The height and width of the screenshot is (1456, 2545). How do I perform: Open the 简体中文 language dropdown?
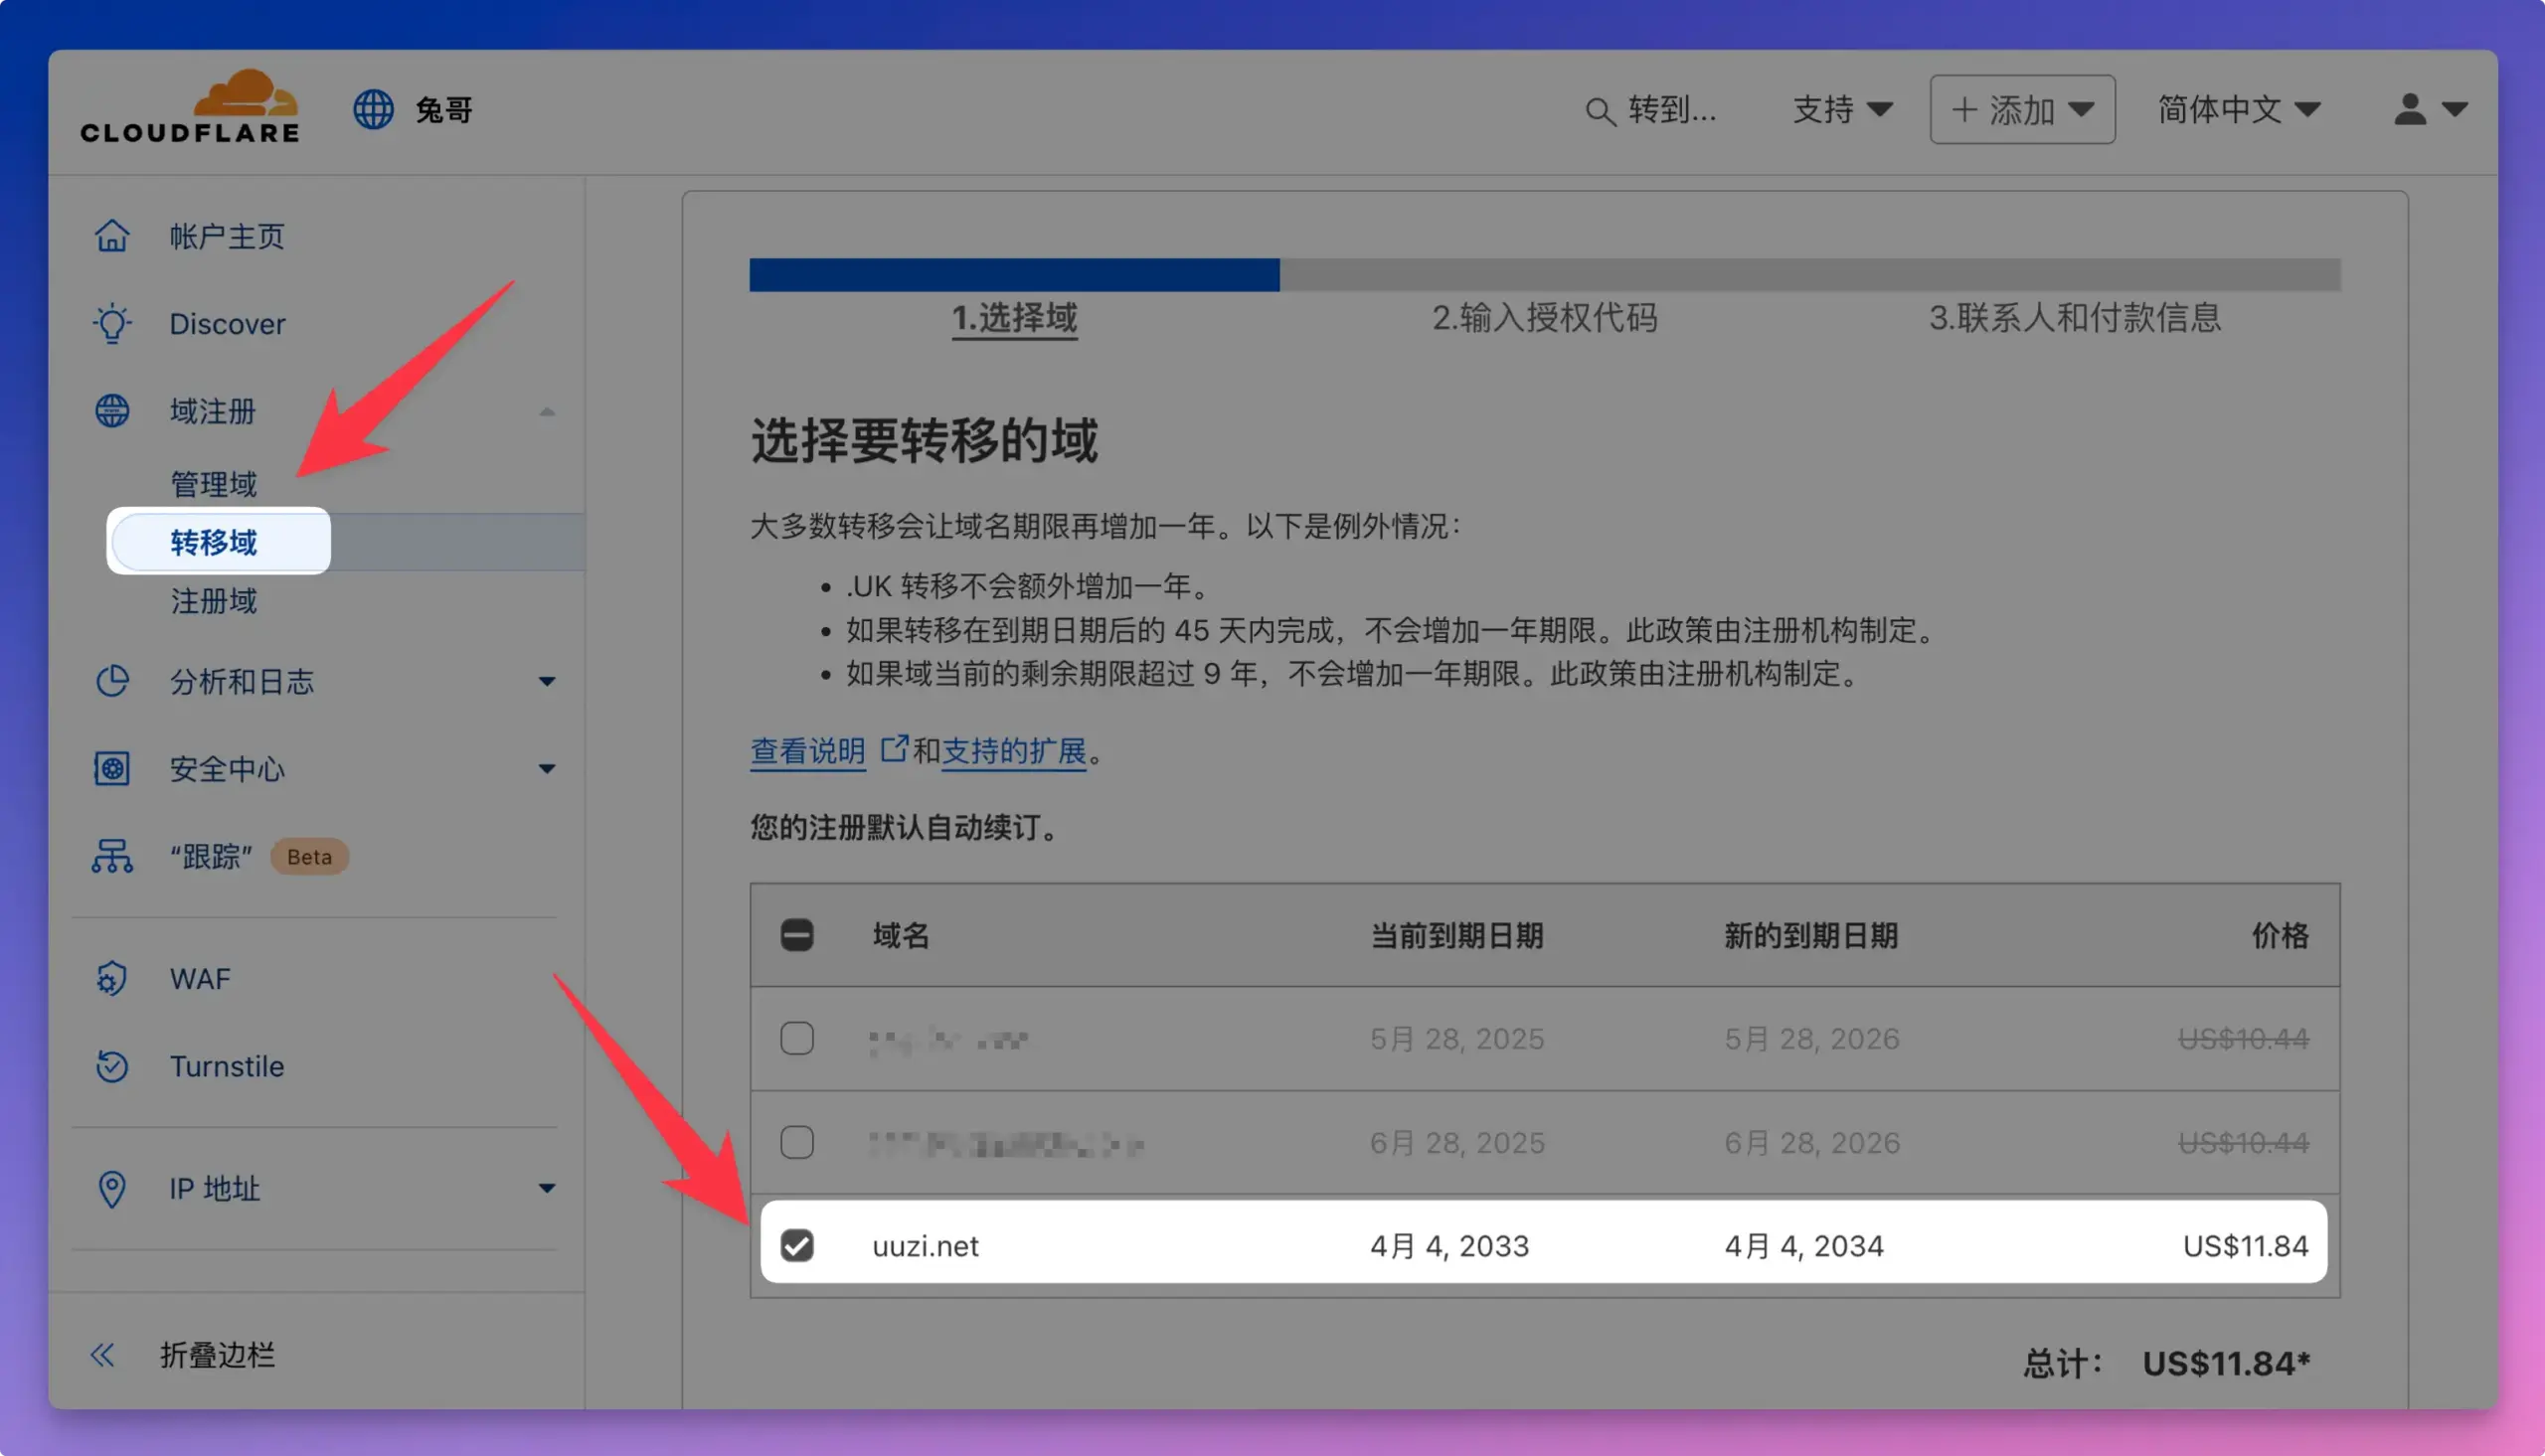pyautogui.click(x=2238, y=109)
